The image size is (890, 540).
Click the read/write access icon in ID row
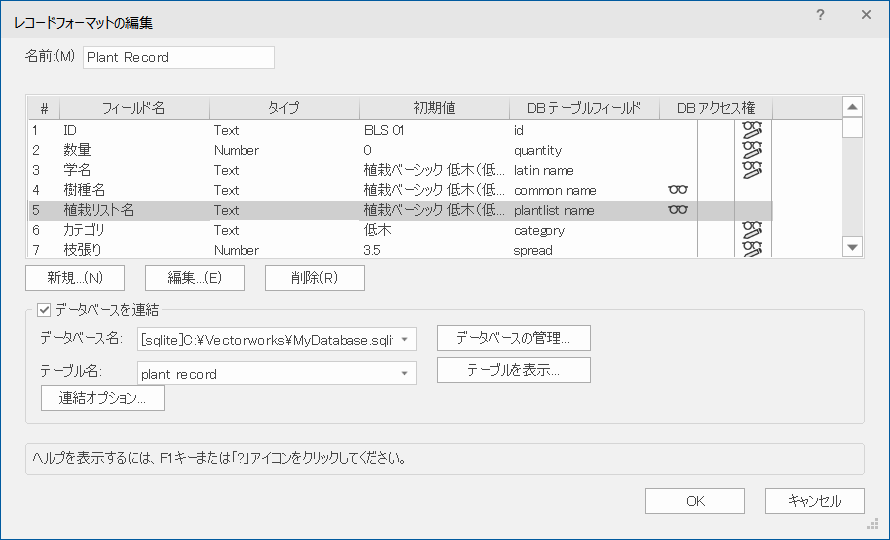752,130
